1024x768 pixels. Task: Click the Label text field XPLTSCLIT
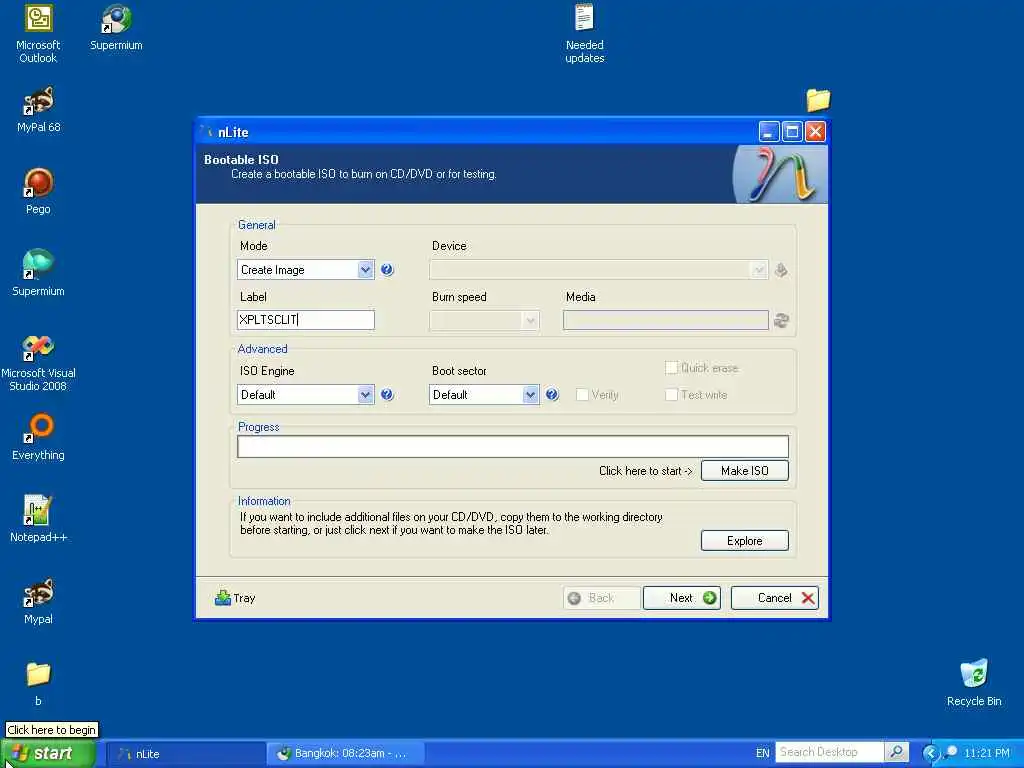pyautogui.click(x=306, y=320)
